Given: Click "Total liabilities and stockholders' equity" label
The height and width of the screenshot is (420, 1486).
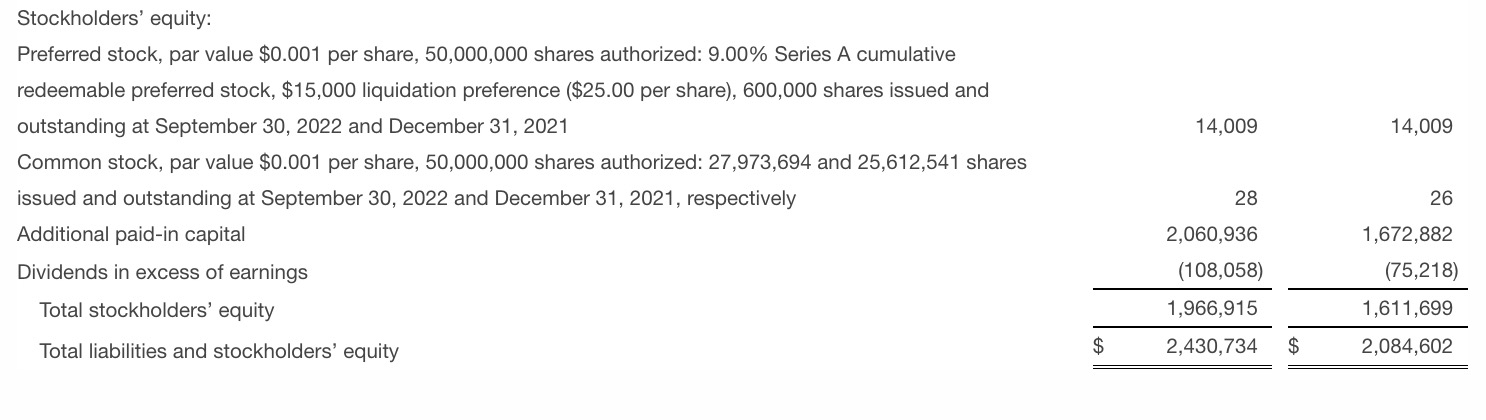Looking at the screenshot, I should point(218,351).
